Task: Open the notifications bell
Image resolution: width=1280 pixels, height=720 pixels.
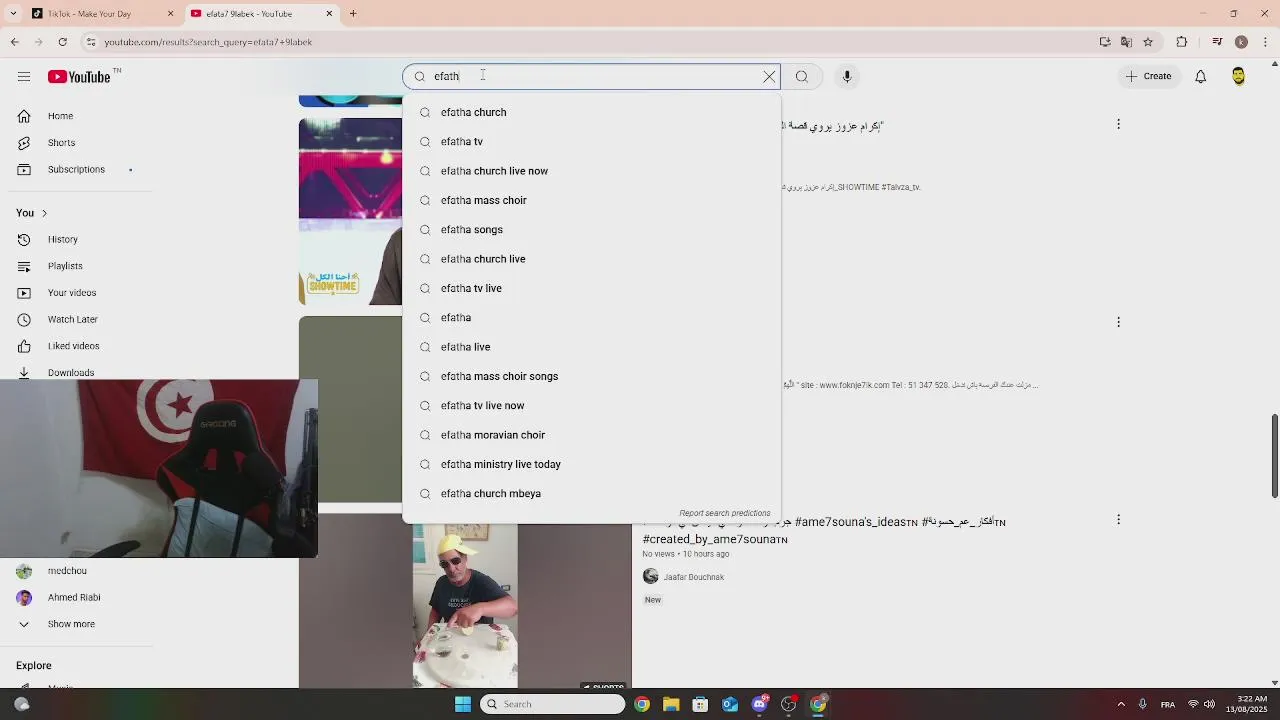Action: click(1201, 77)
